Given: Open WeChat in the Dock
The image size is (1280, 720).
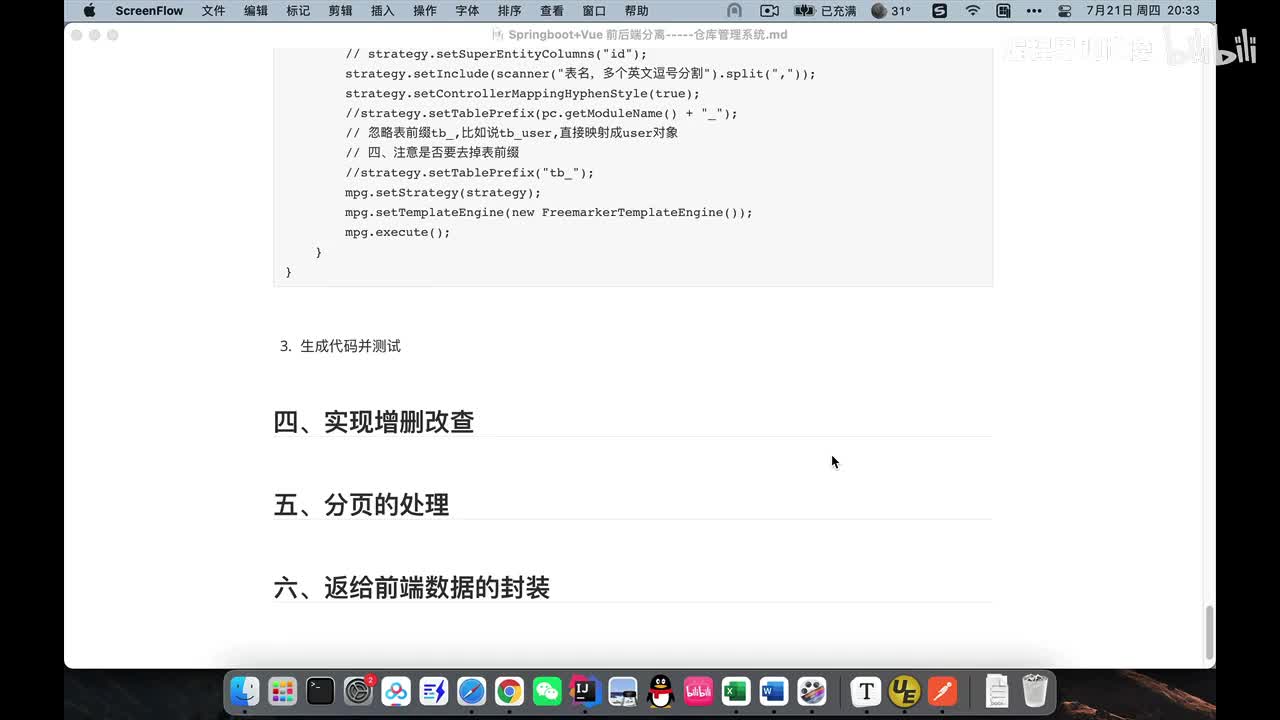Looking at the screenshot, I should click(x=547, y=691).
